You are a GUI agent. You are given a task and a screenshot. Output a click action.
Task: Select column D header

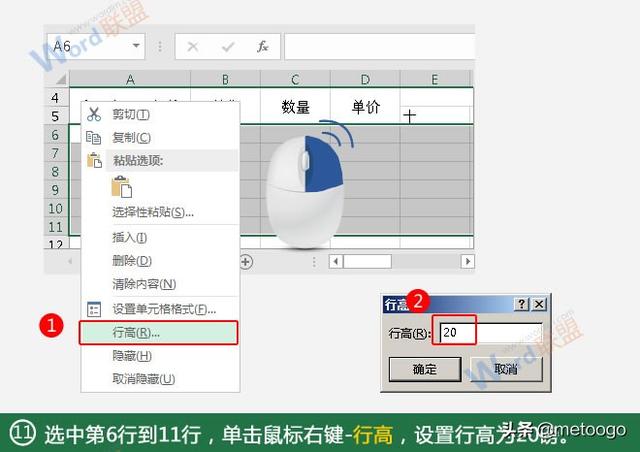[x=365, y=79]
